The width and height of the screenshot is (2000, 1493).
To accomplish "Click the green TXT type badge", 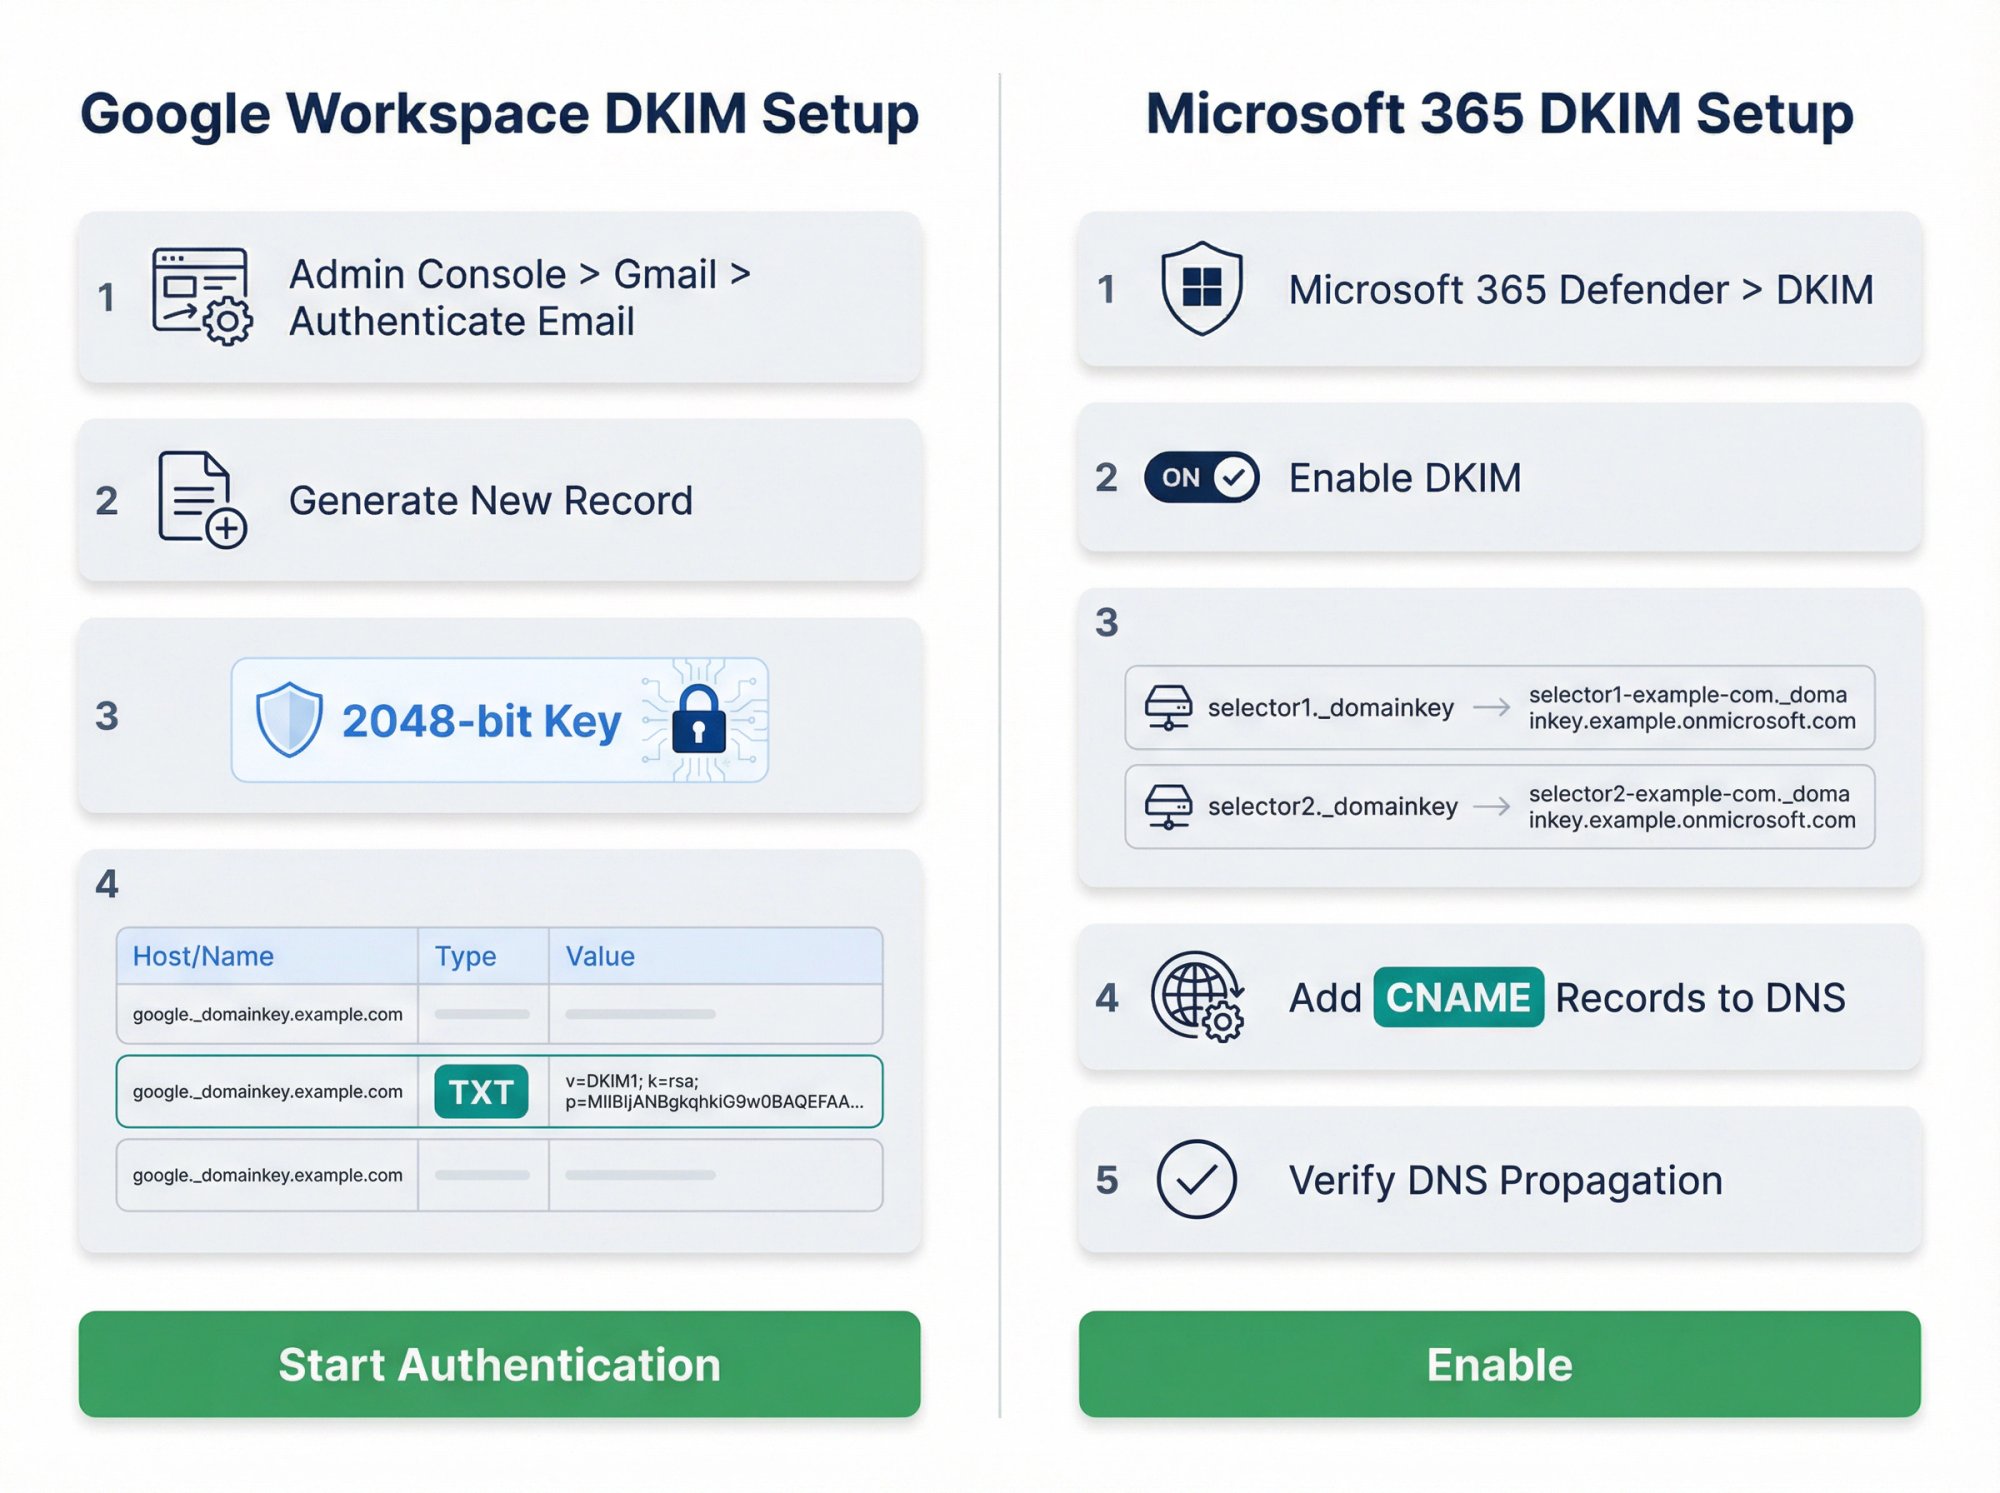I will [481, 1092].
